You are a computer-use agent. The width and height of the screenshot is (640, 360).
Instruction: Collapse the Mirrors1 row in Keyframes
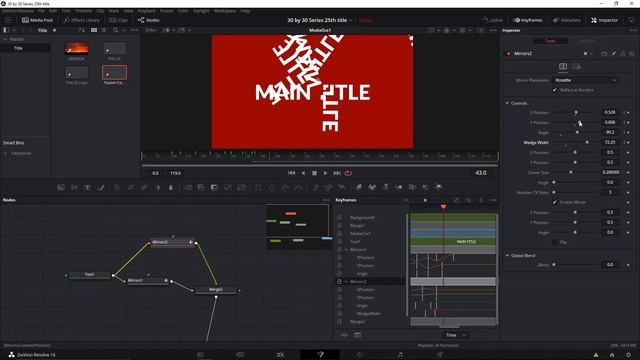click(347, 249)
